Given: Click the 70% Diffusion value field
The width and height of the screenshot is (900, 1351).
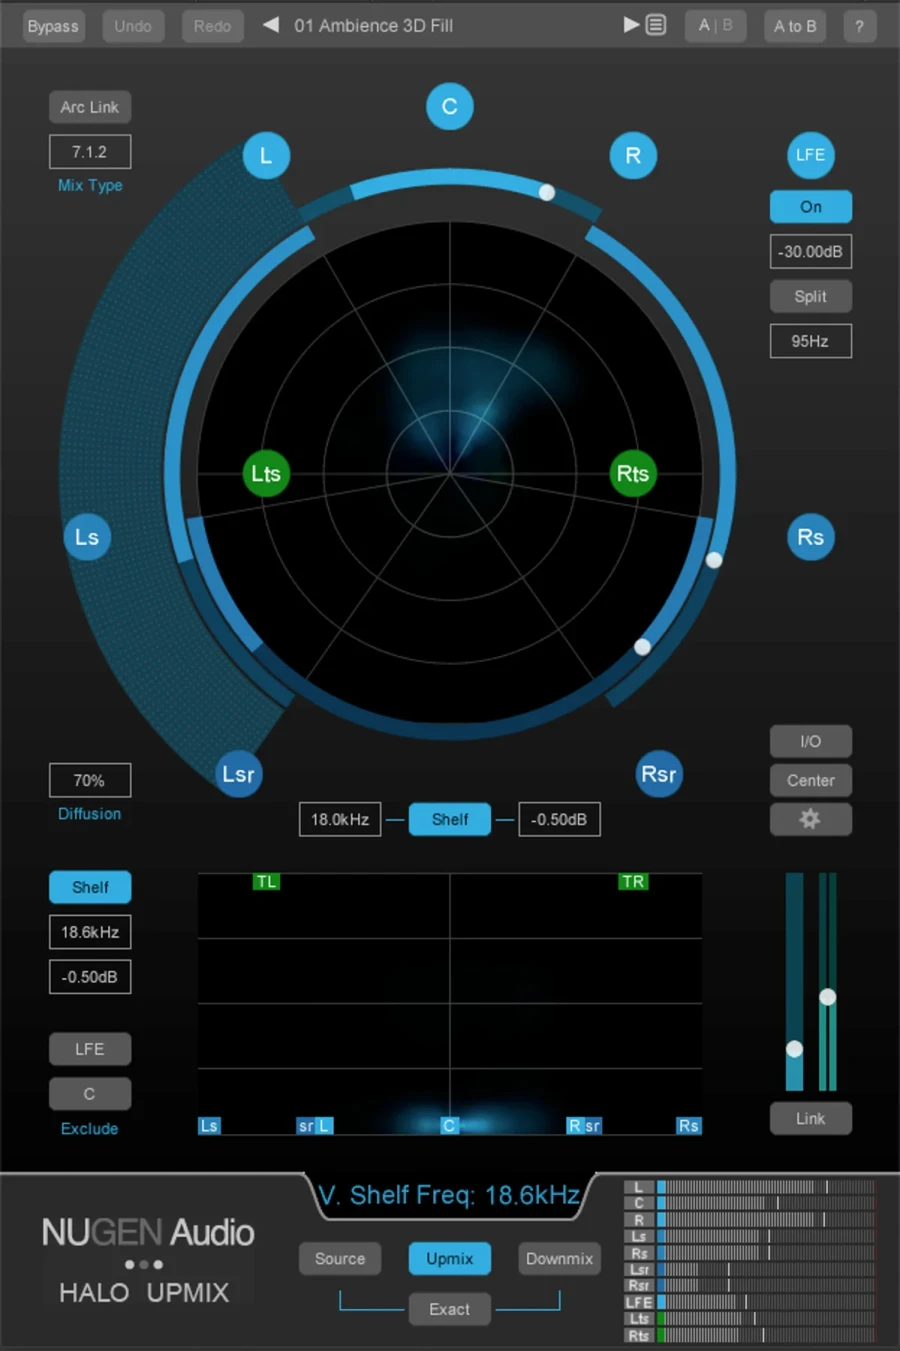Looking at the screenshot, I should pyautogui.click(x=90, y=780).
